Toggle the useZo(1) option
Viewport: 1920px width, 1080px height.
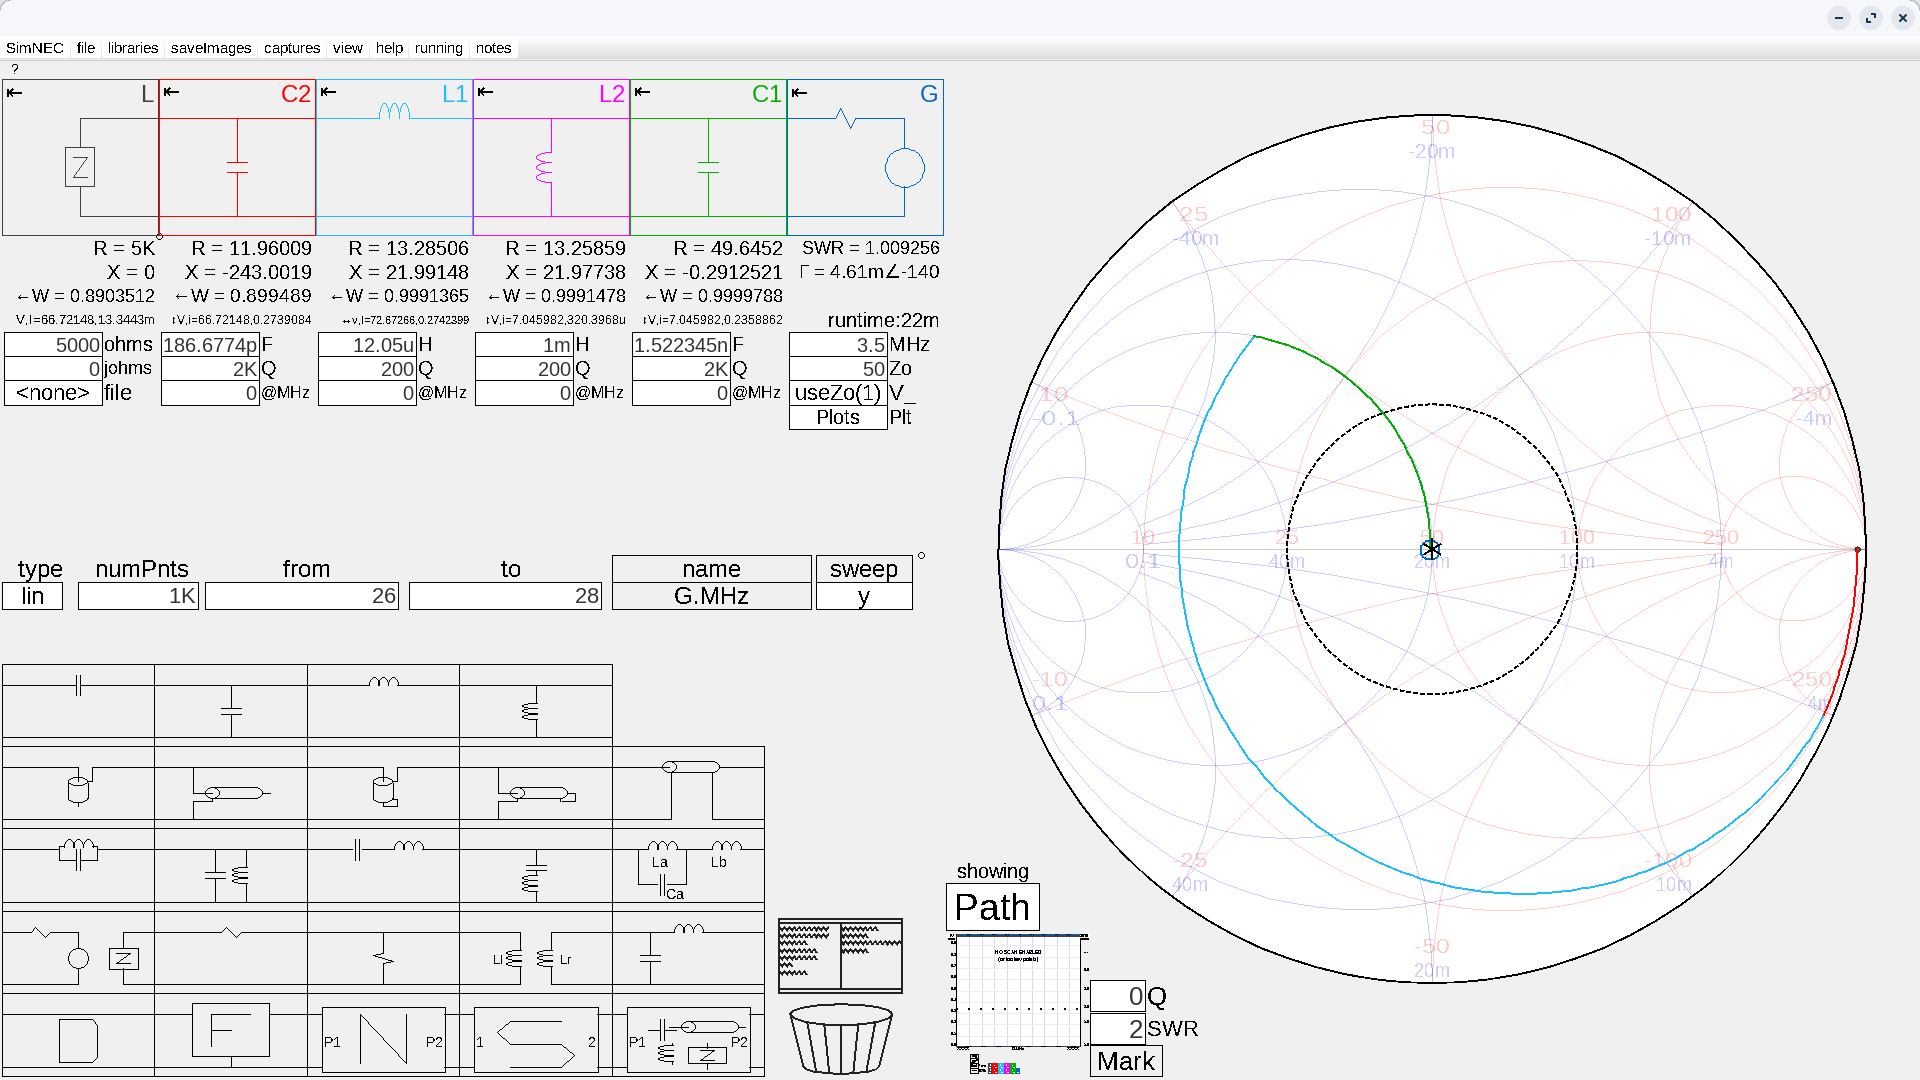838,393
